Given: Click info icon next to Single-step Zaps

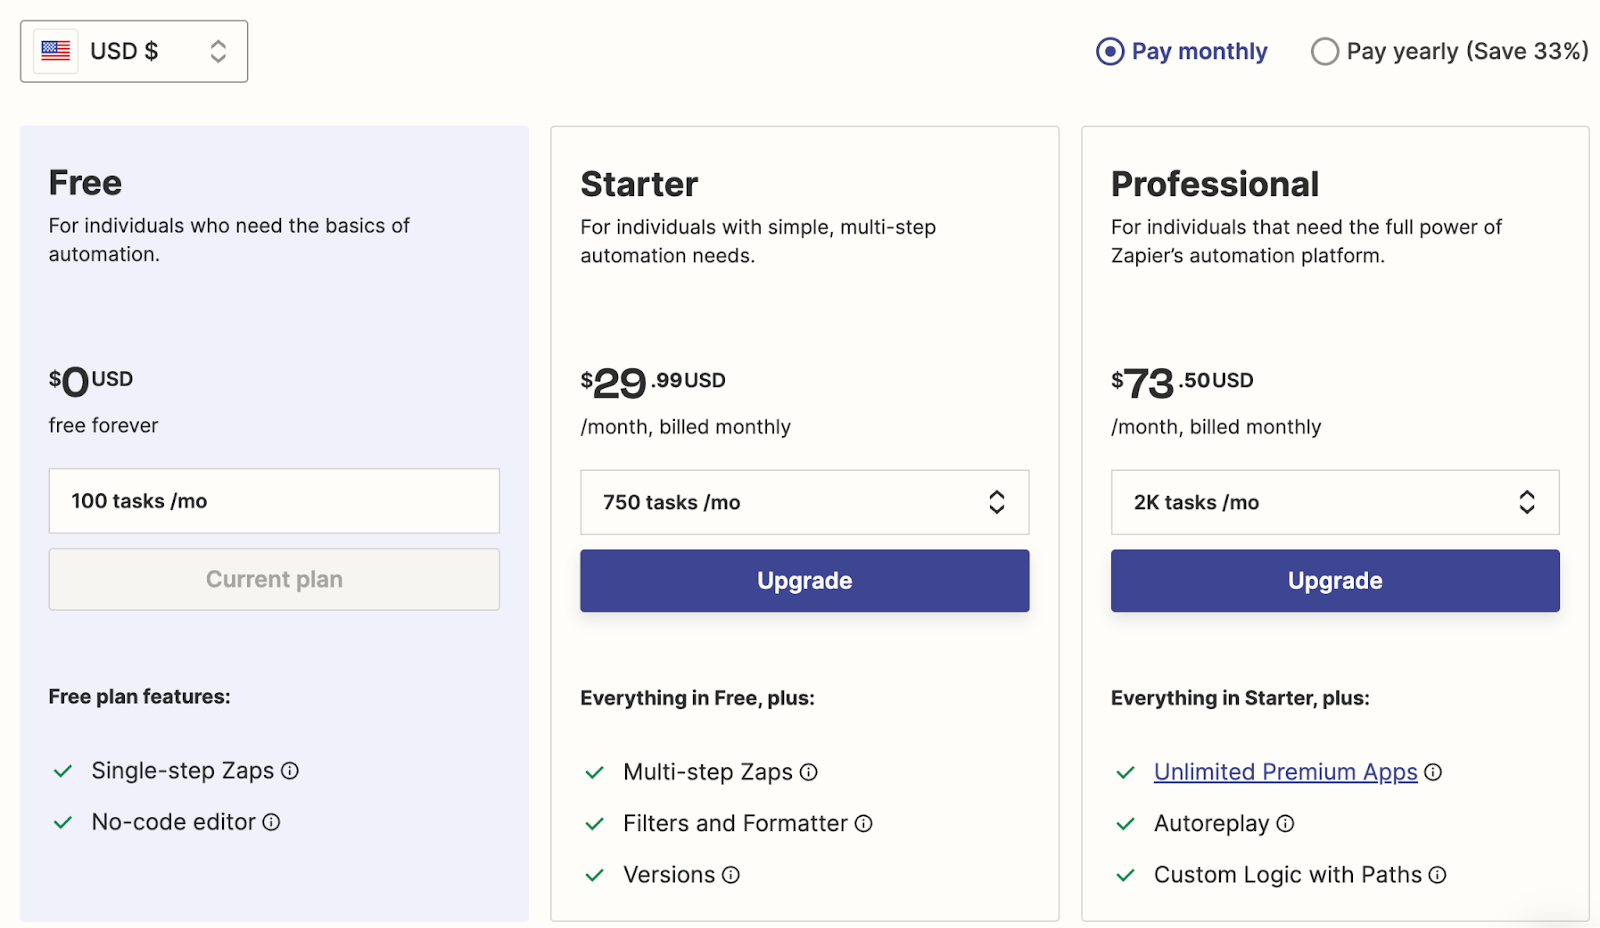Looking at the screenshot, I should pyautogui.click(x=290, y=771).
